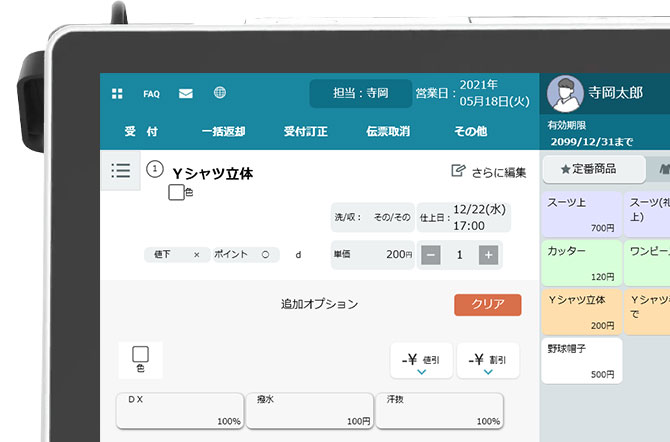
Task: Open the 洗/収 その/その selector
Action: [373, 217]
